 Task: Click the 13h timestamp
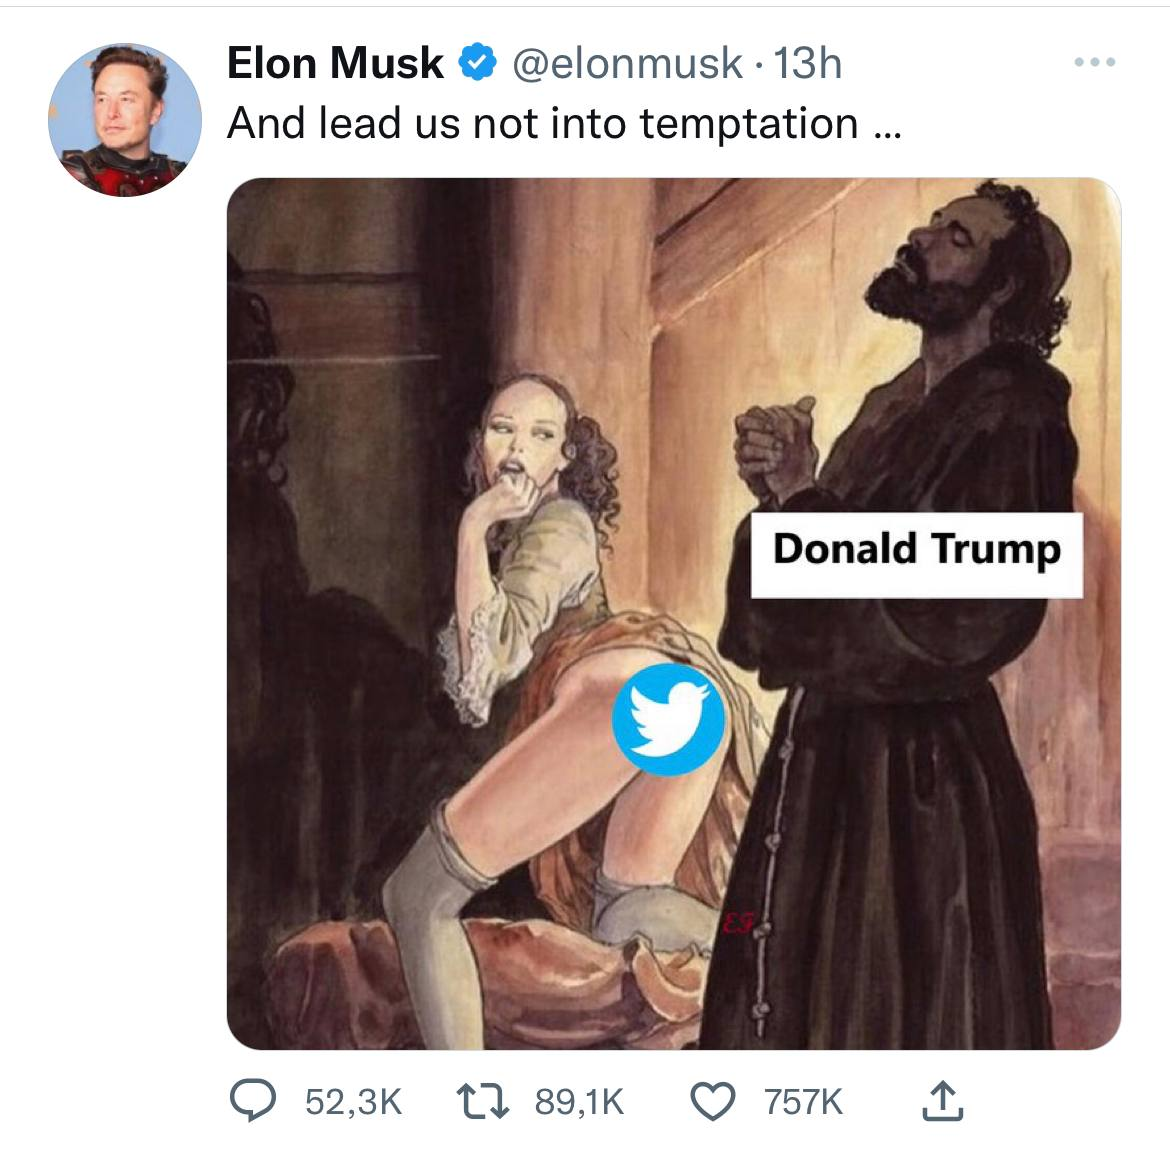pos(807,63)
